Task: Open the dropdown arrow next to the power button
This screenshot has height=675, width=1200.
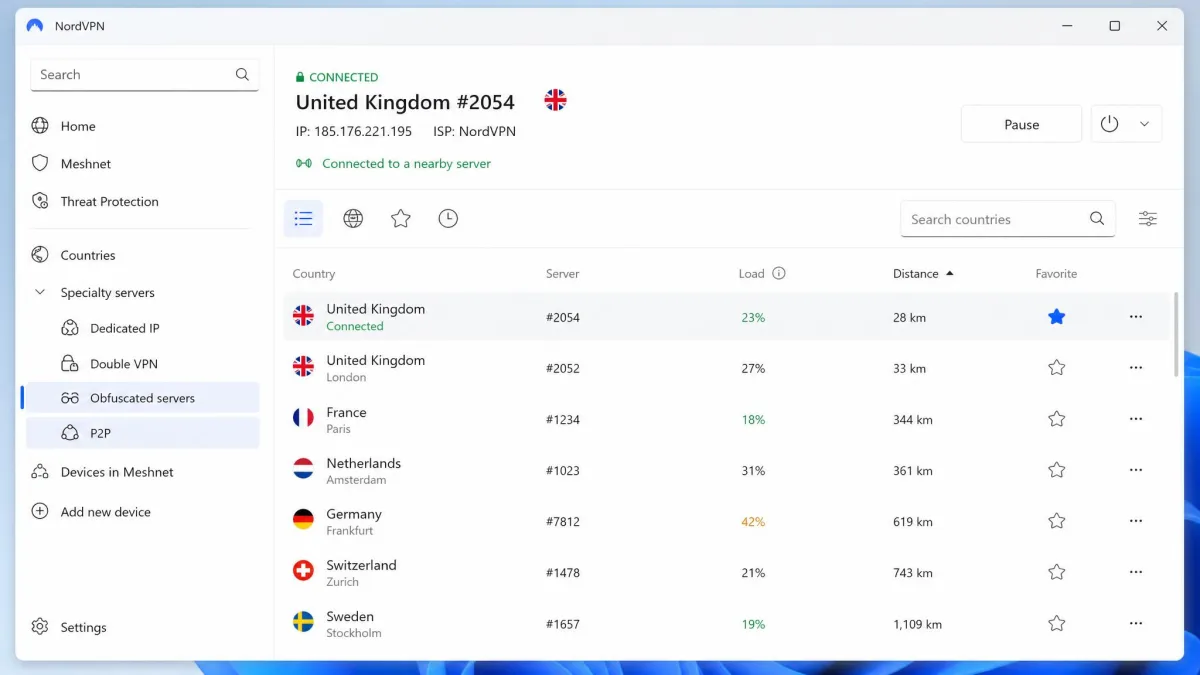Action: 1144,124
